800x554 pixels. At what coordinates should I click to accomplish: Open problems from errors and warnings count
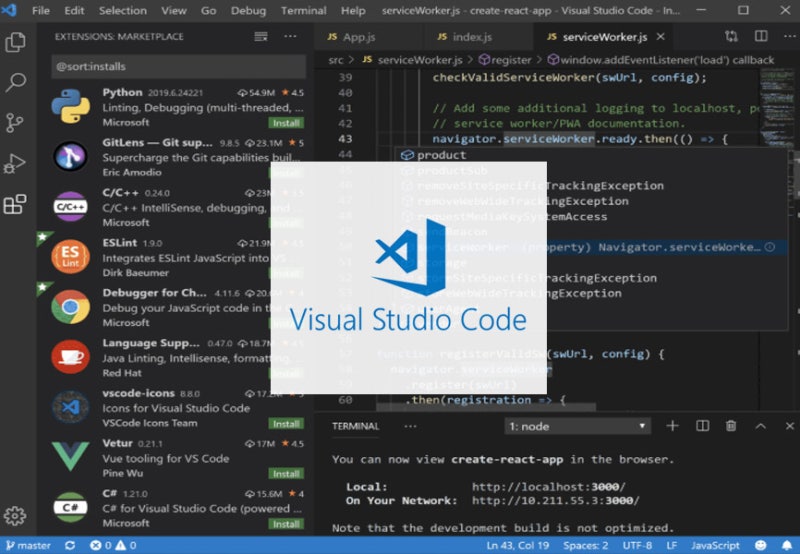coord(113,545)
